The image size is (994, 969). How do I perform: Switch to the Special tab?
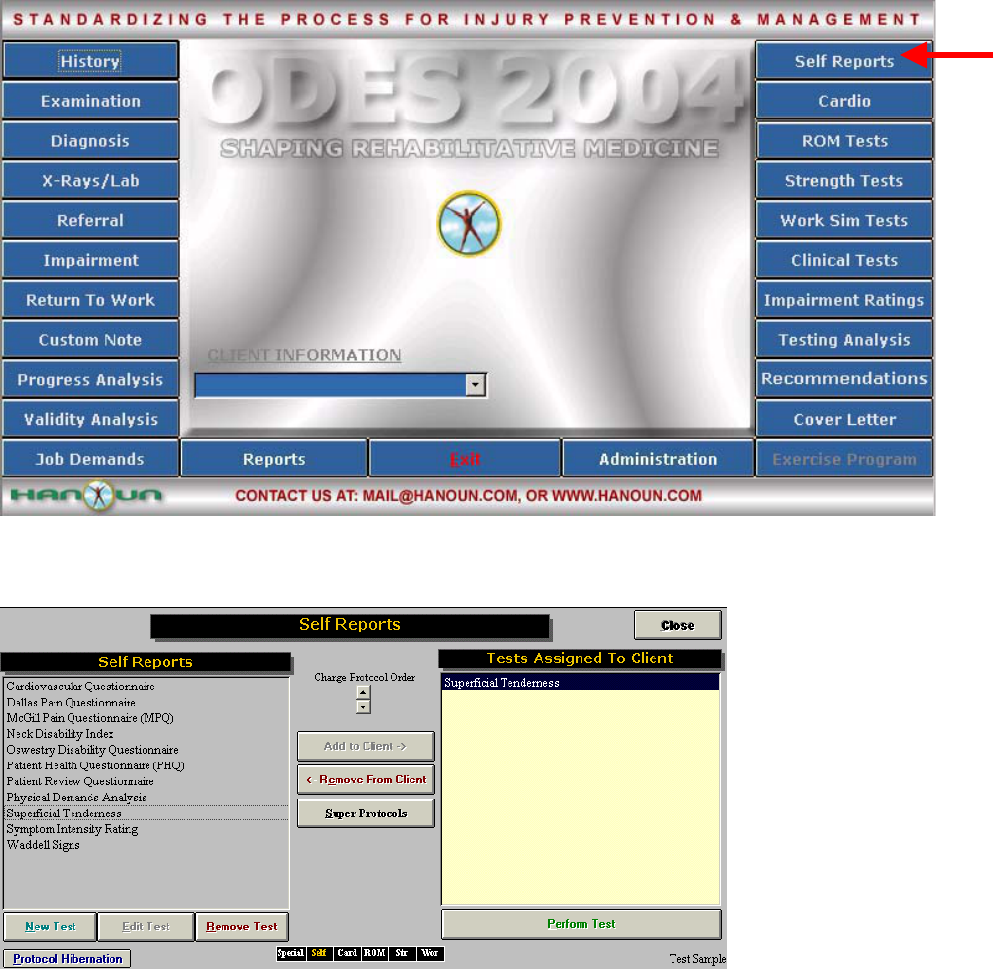[290, 953]
